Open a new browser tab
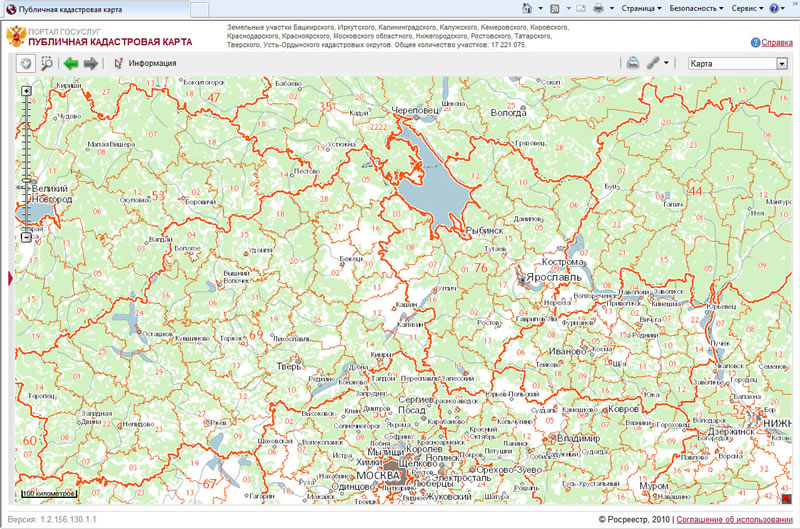The image size is (800, 529). [x=199, y=9]
